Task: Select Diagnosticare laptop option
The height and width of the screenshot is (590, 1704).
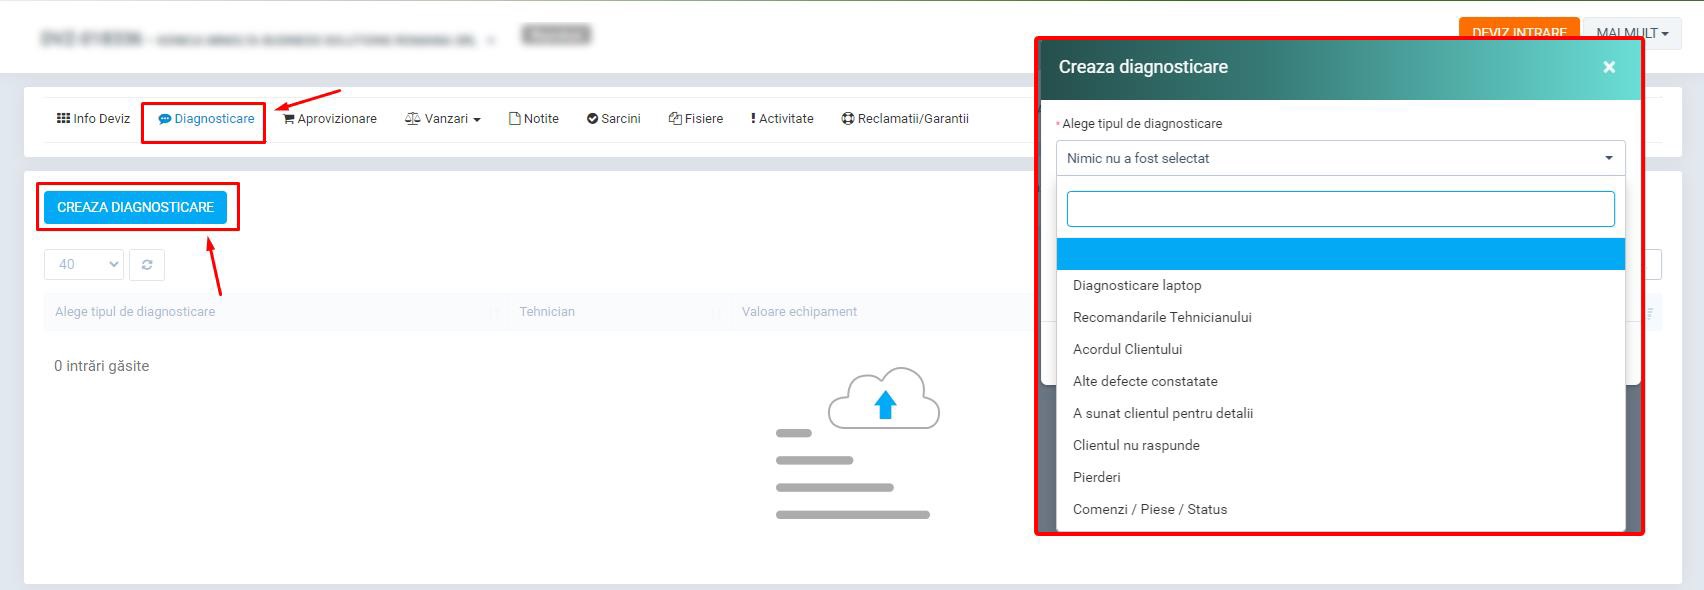Action: [1137, 285]
